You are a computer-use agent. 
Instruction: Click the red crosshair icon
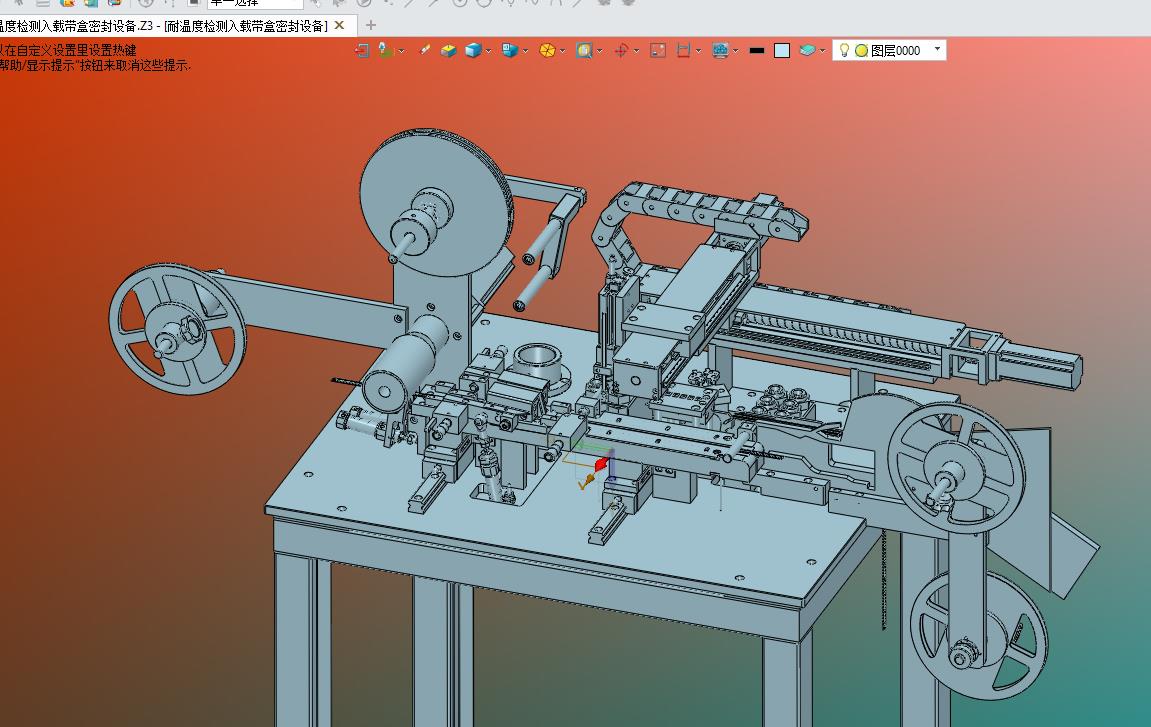pos(621,50)
